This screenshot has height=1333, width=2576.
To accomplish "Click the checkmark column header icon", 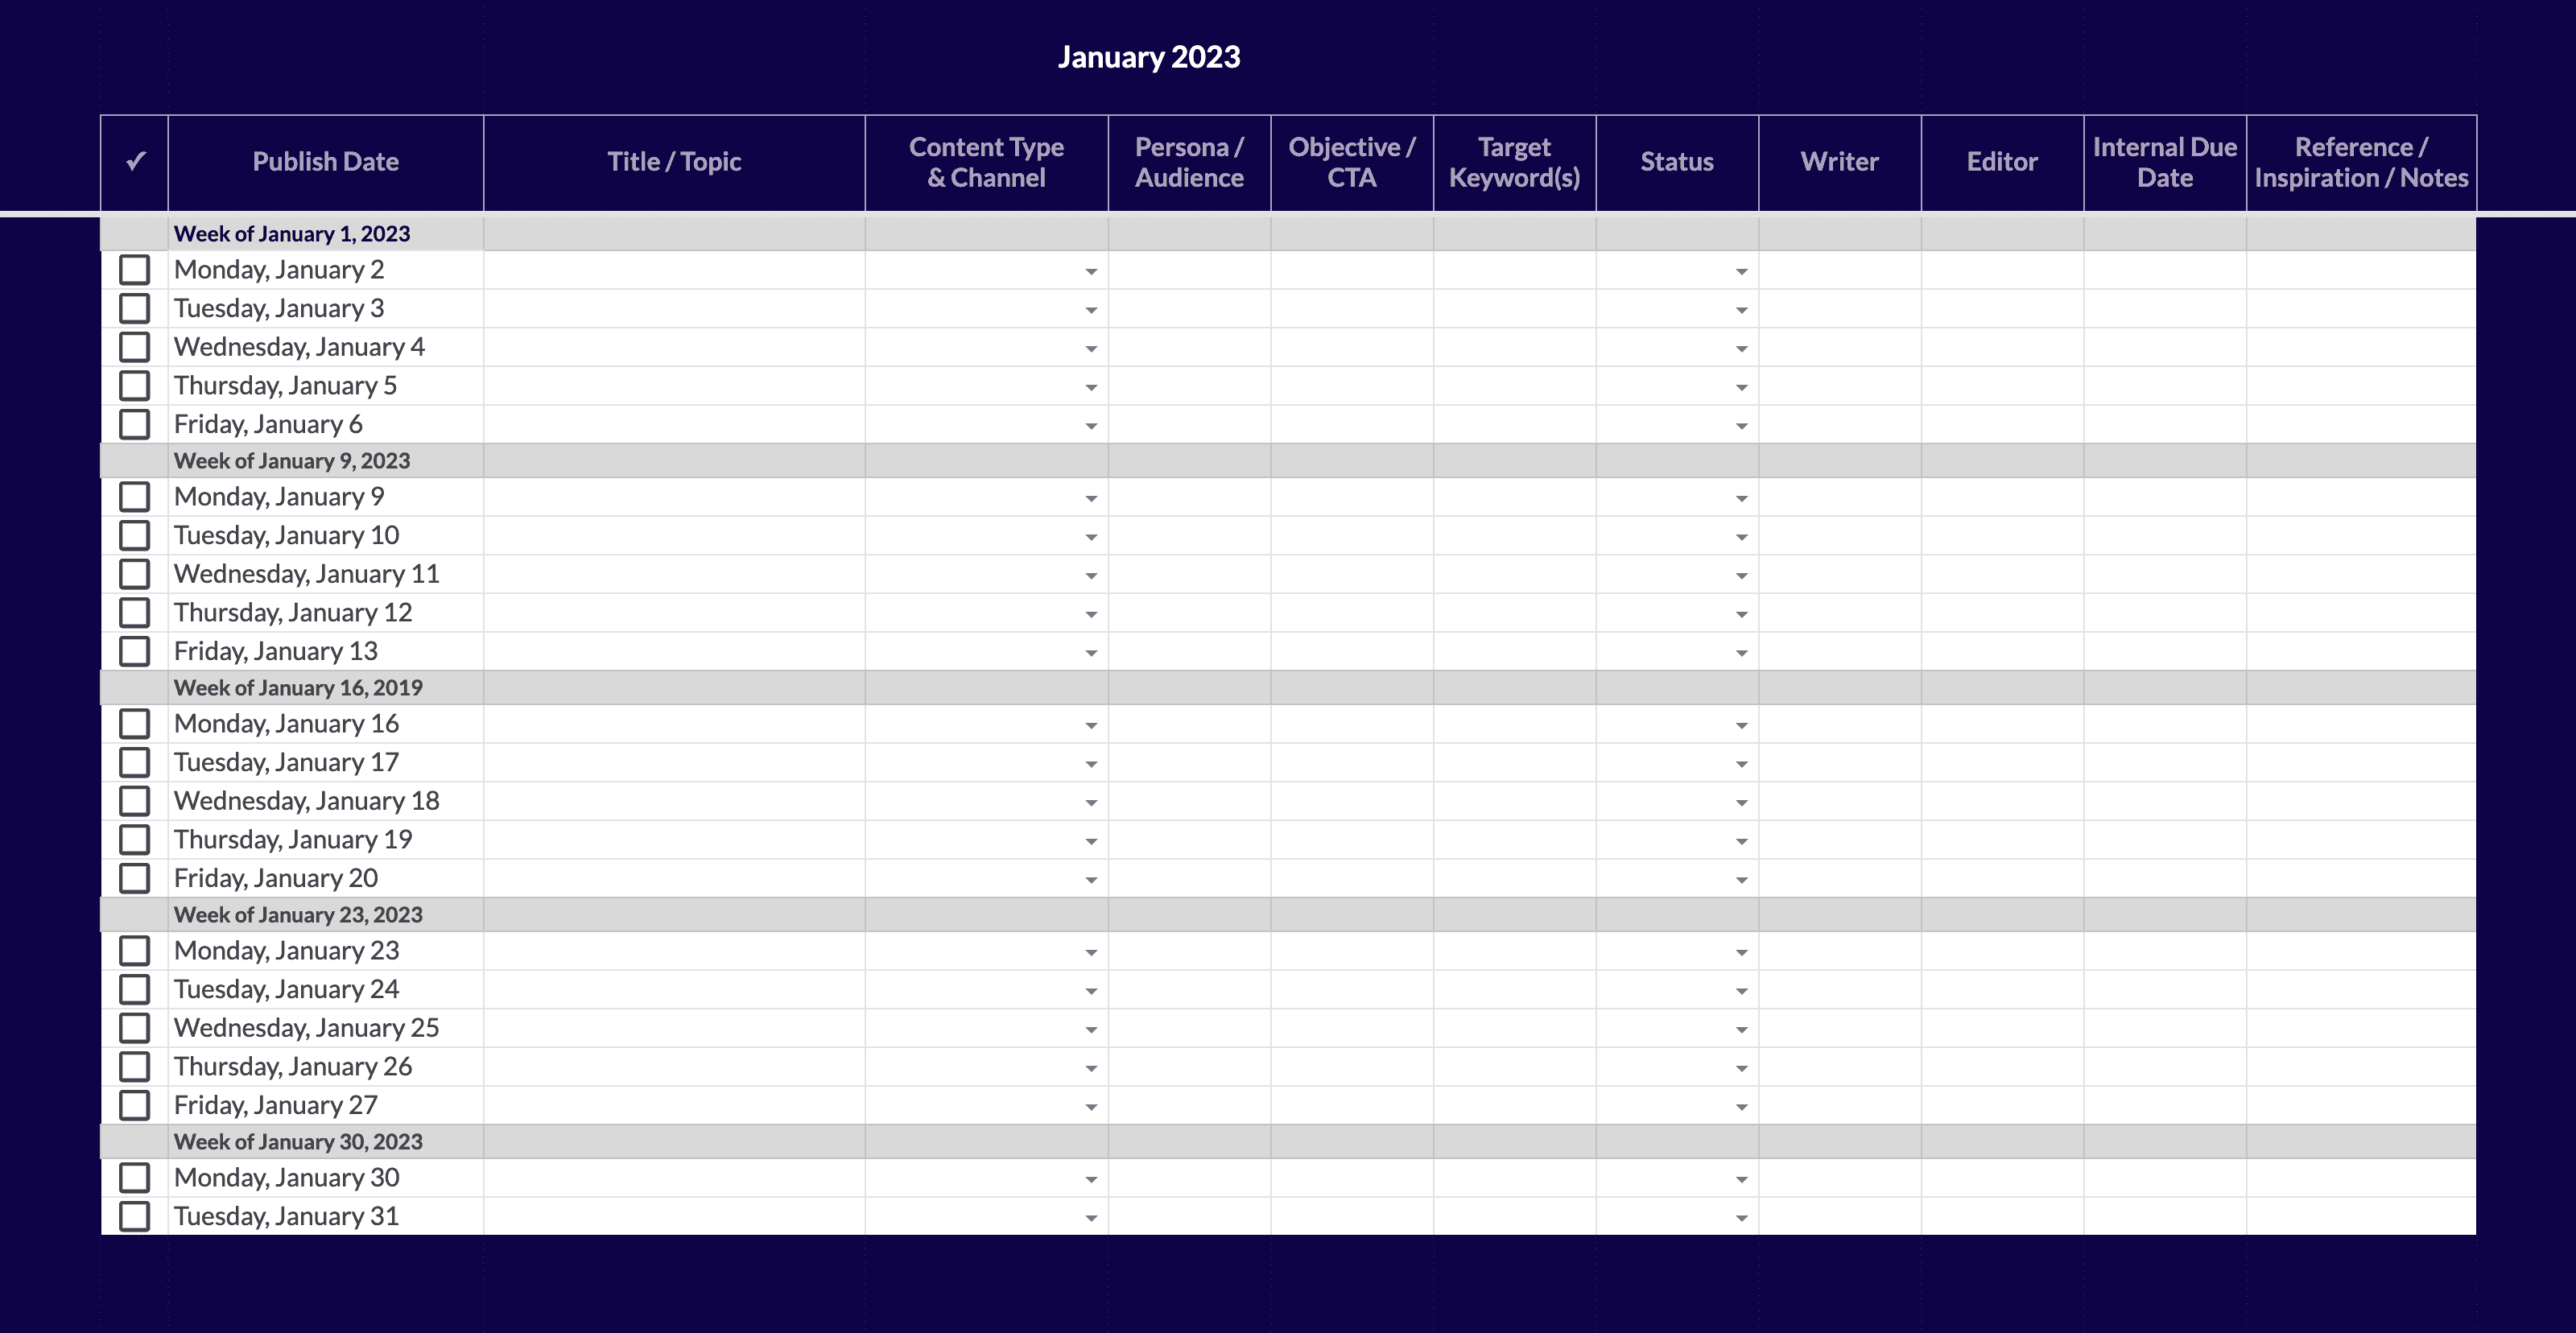I will tap(136, 161).
